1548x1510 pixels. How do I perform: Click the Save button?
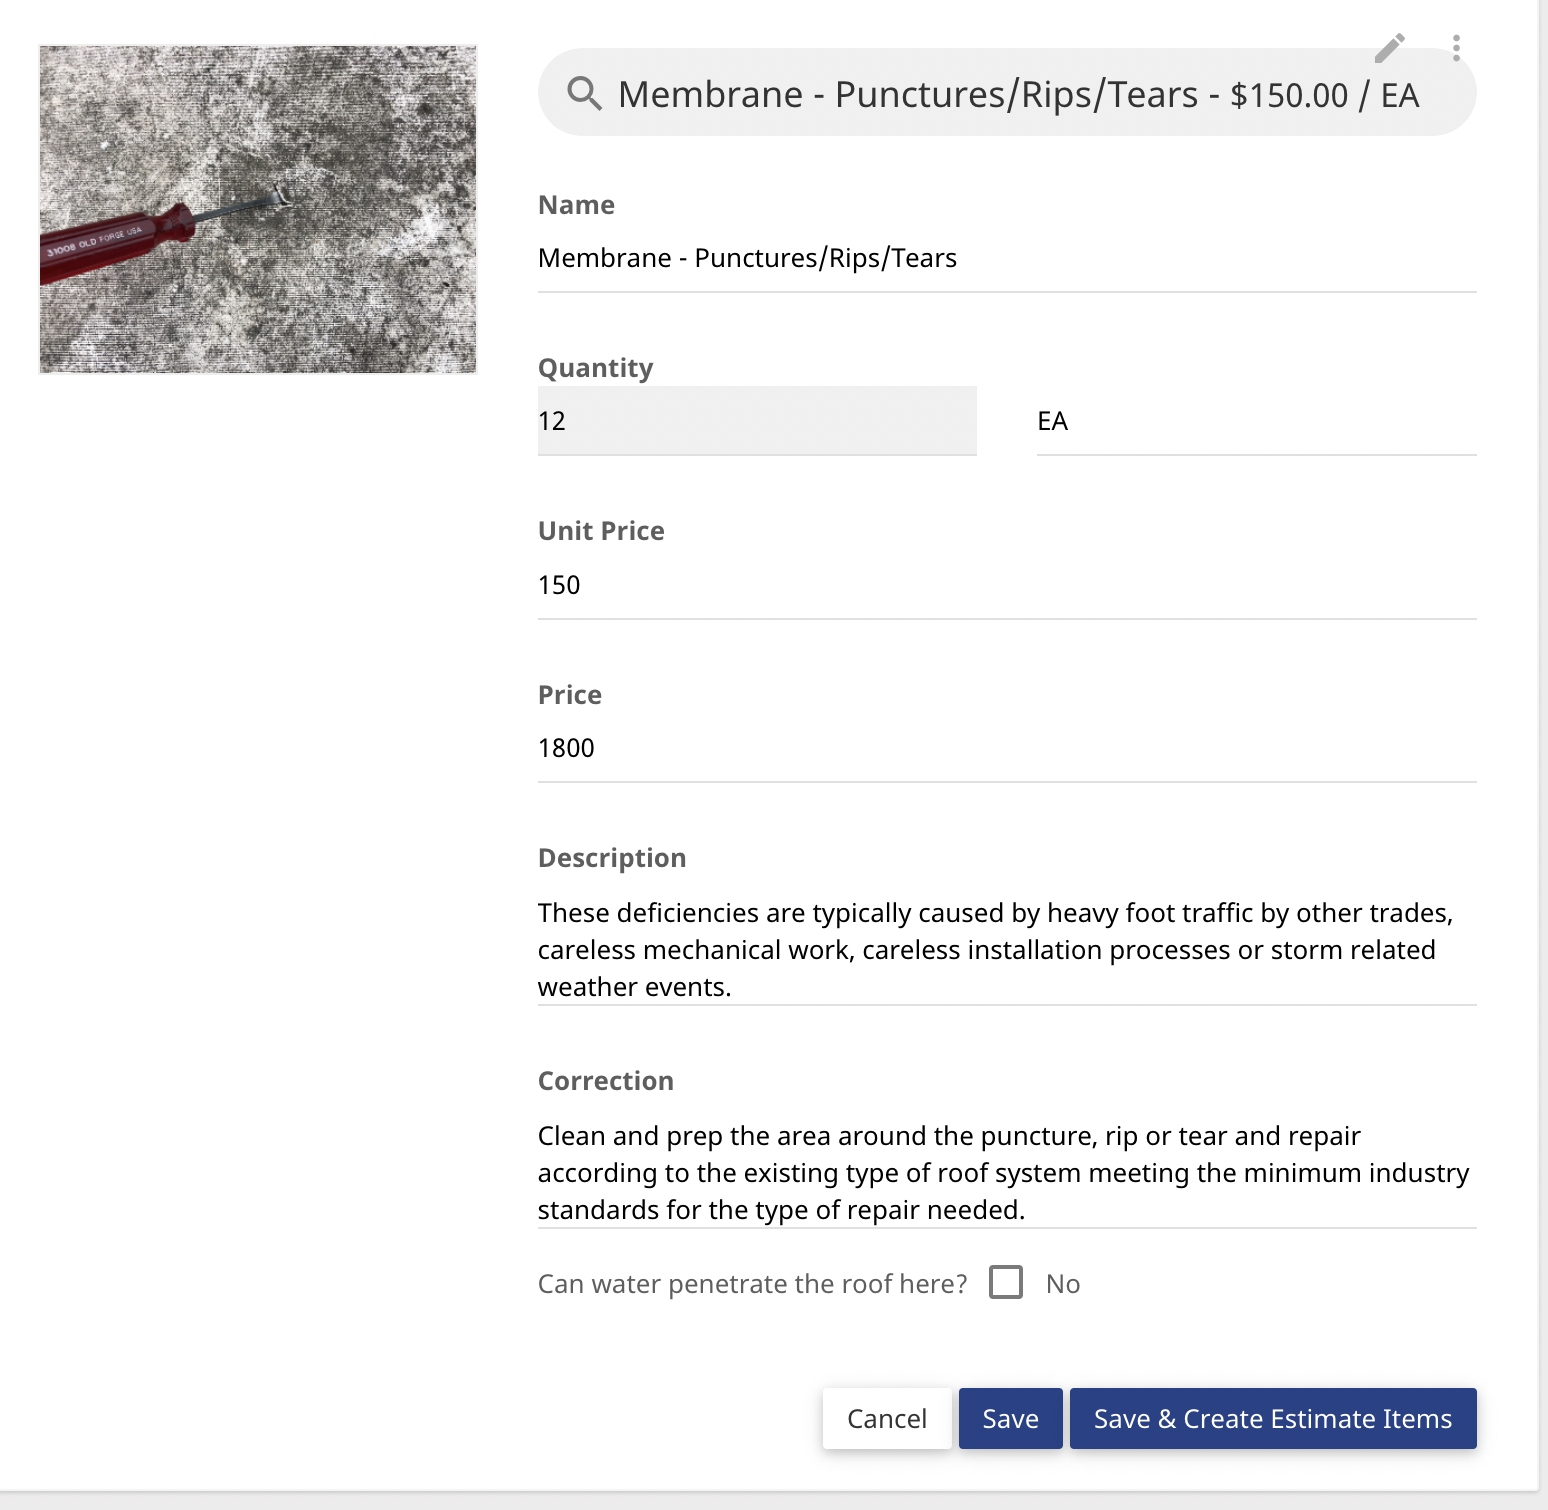[x=1010, y=1418]
